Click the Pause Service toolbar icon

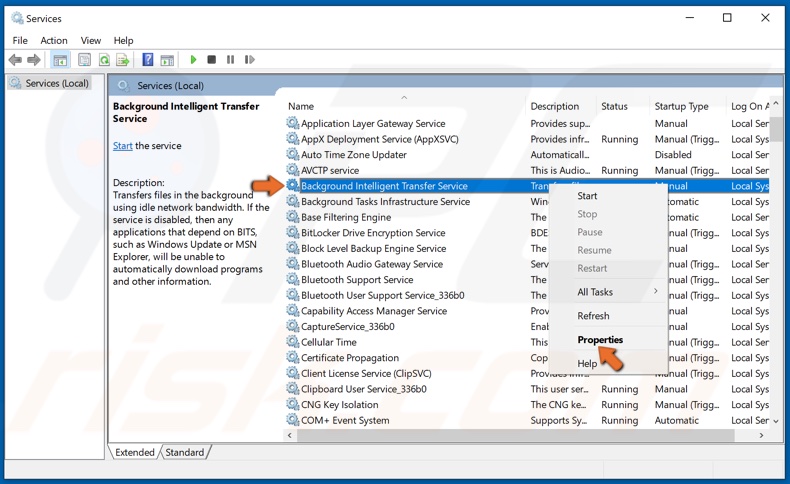230,59
